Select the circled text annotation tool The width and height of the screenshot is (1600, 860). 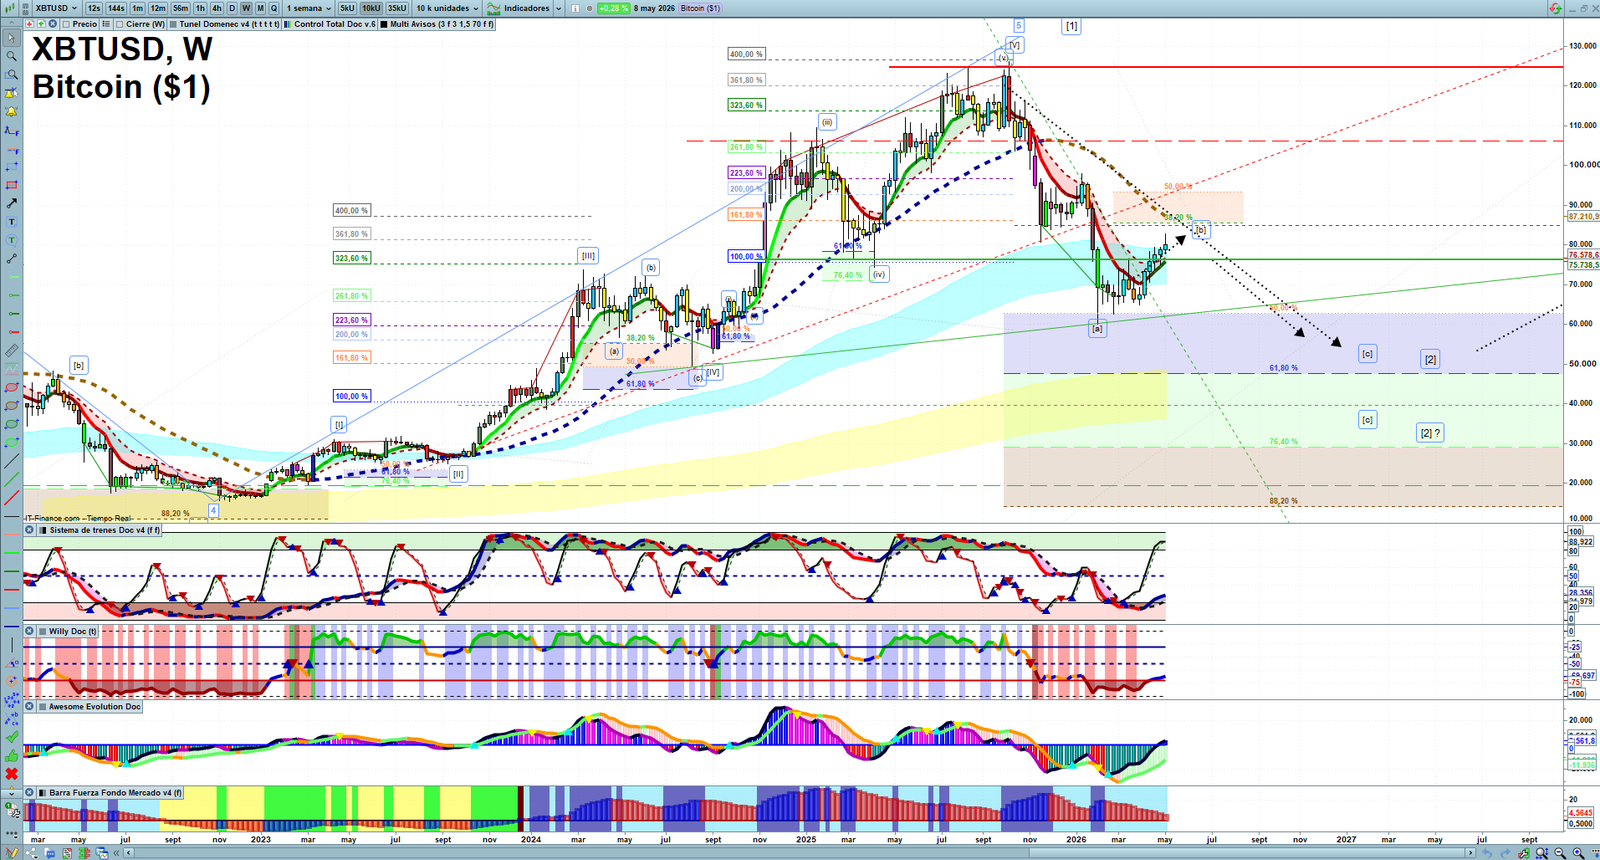pos(11,240)
